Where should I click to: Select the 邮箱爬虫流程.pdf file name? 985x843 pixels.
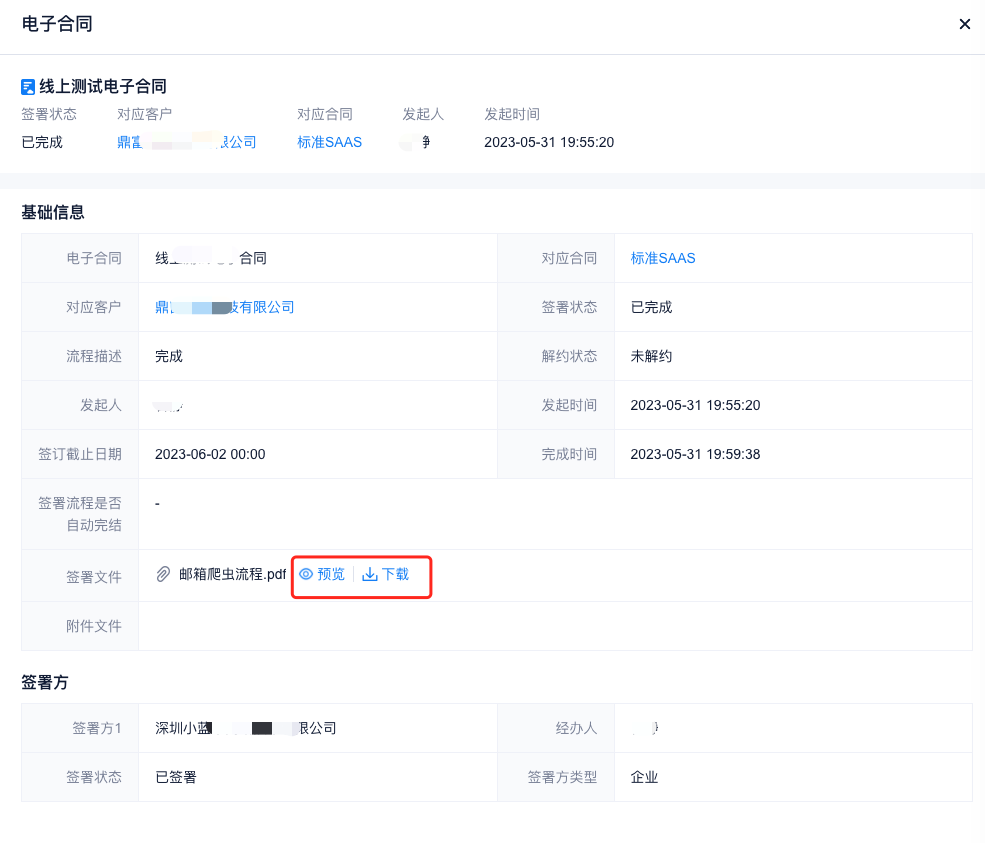click(232, 574)
